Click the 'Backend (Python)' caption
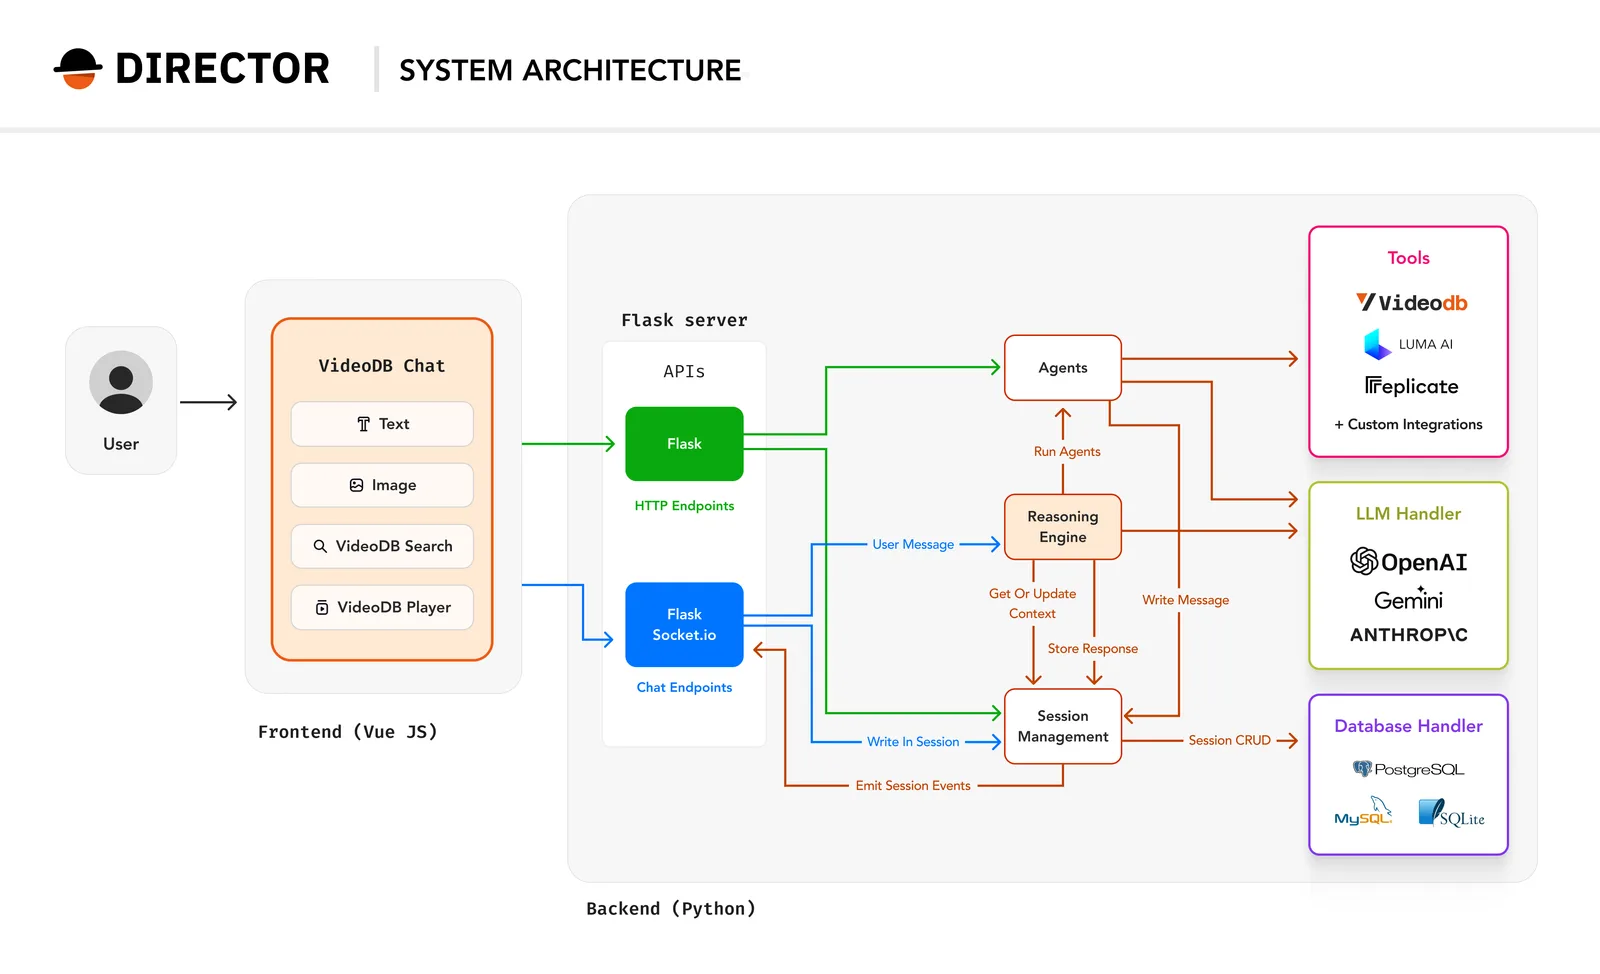The image size is (1600, 974). tap(671, 909)
